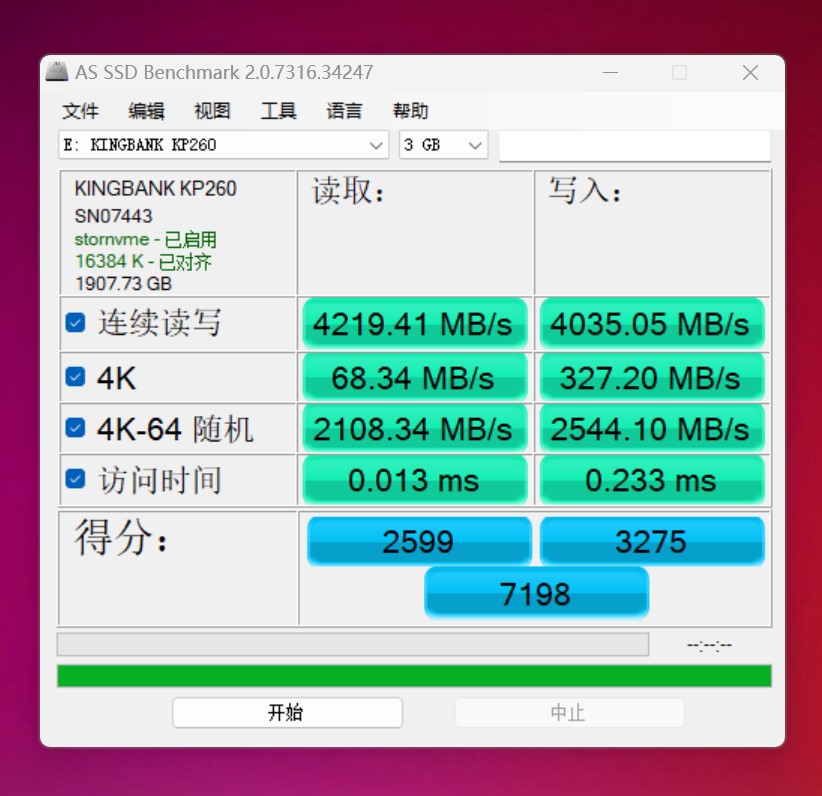Uncheck the 4K-64 随机 test checkbox
This screenshot has height=796, width=822.
pyautogui.click(x=75, y=427)
